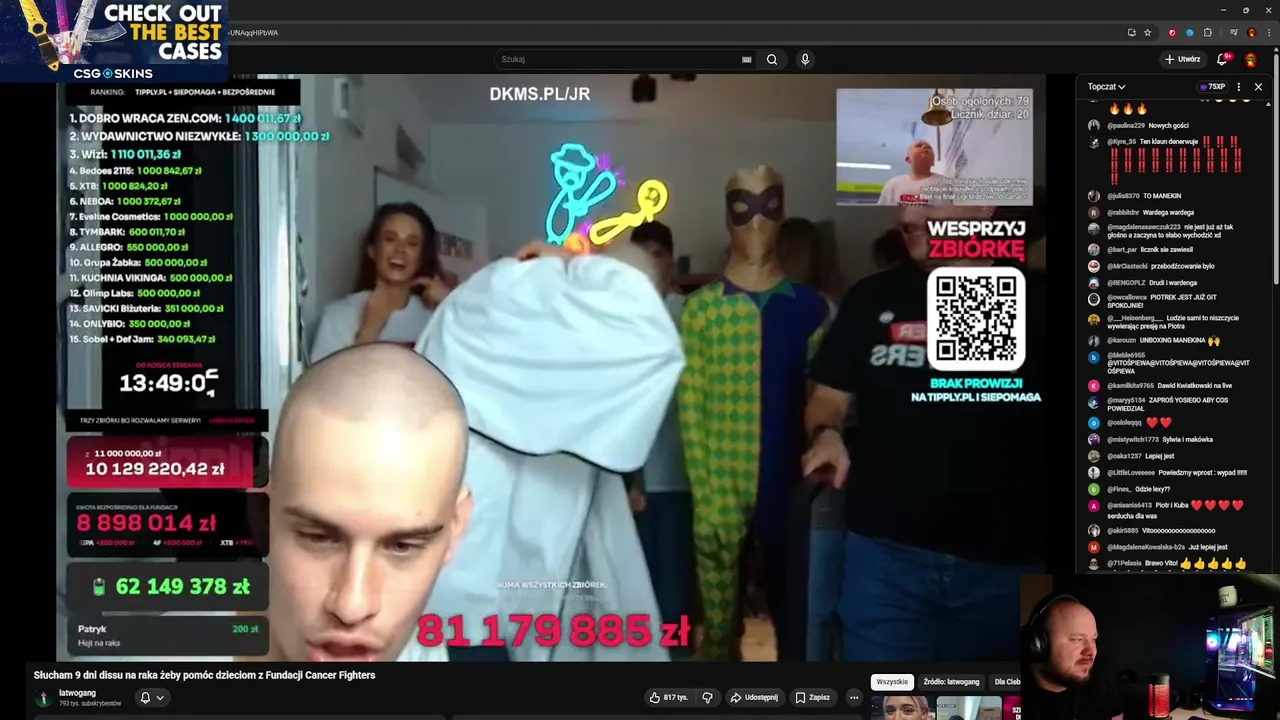Screen dimensions: 1280x720
Task: Select Źródło: latwogang filter chip
Action: click(951, 682)
